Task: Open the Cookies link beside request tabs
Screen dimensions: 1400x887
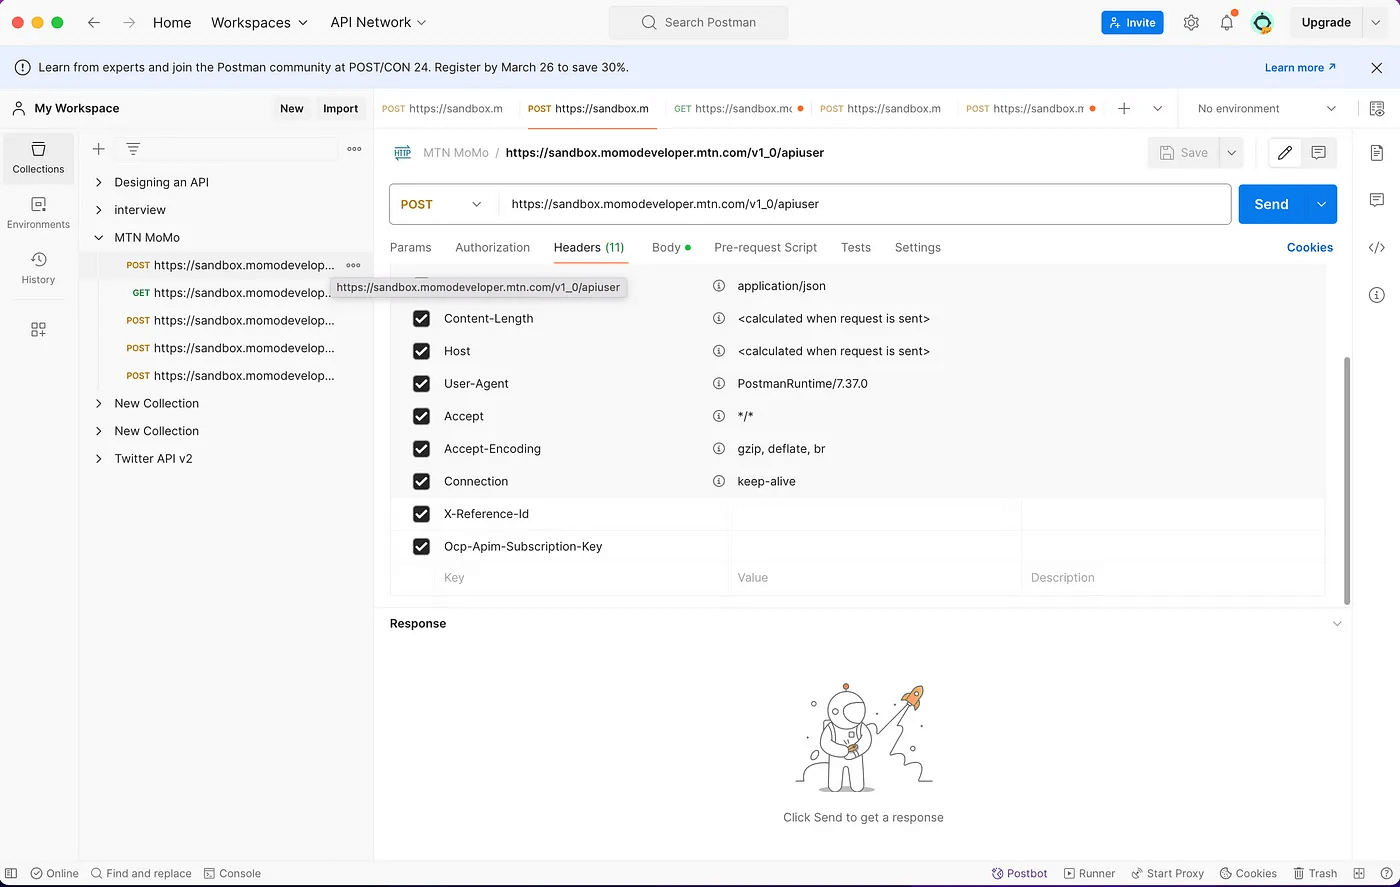Action: point(1310,247)
